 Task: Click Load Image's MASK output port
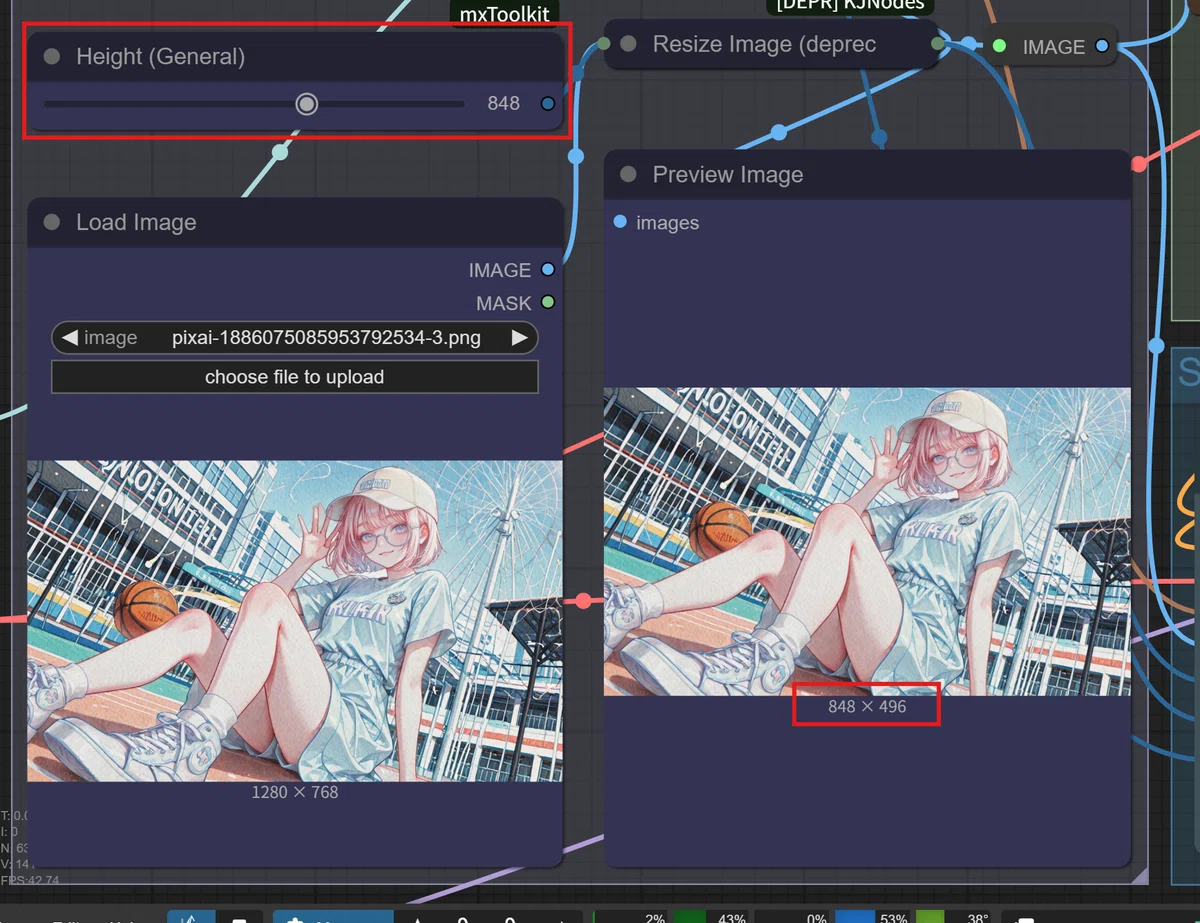point(547,302)
